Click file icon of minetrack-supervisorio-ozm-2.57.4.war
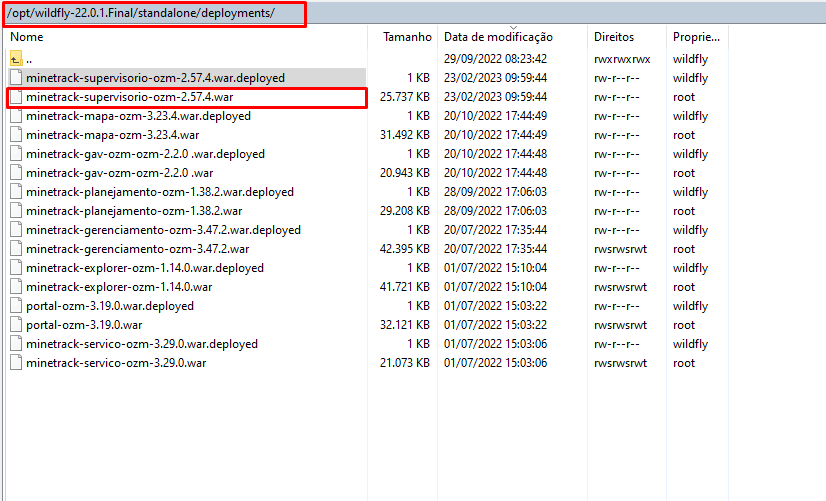 click(16, 97)
